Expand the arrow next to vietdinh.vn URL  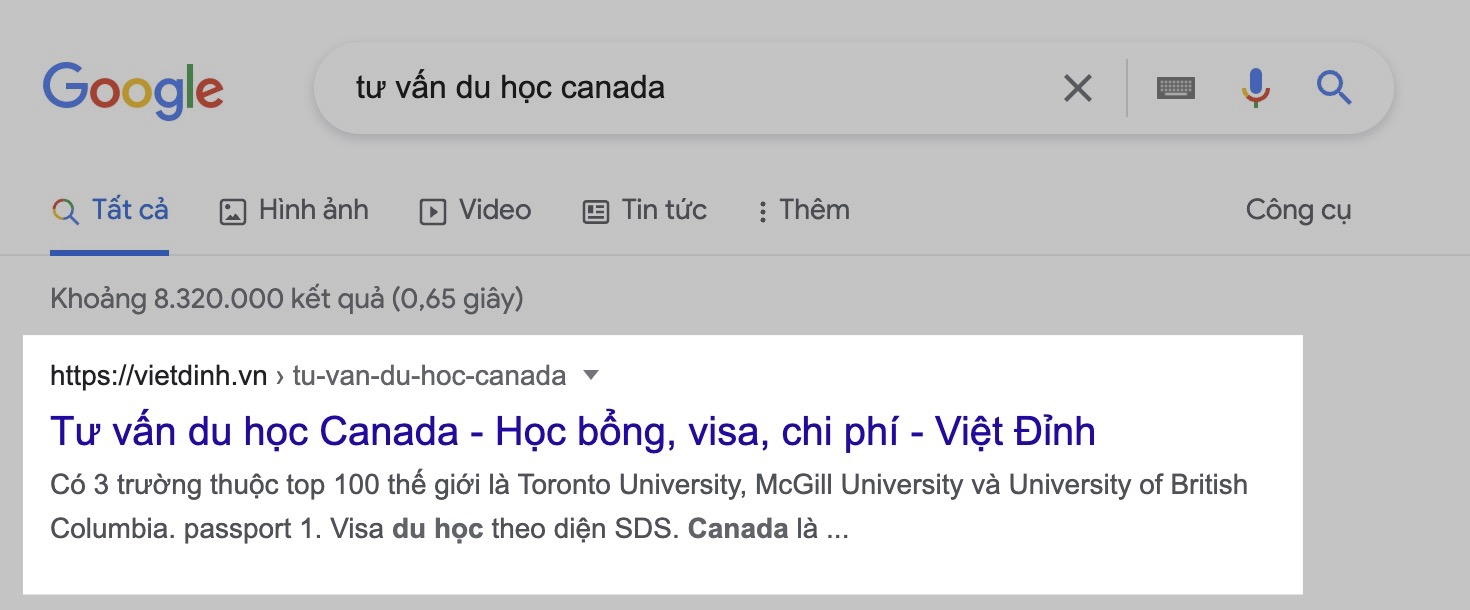[591, 376]
